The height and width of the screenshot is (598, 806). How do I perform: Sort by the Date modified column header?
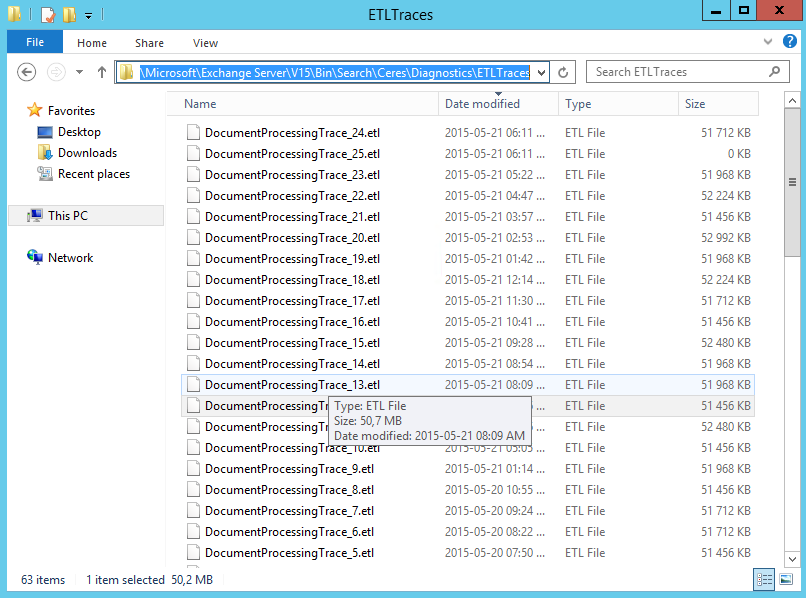coord(498,104)
